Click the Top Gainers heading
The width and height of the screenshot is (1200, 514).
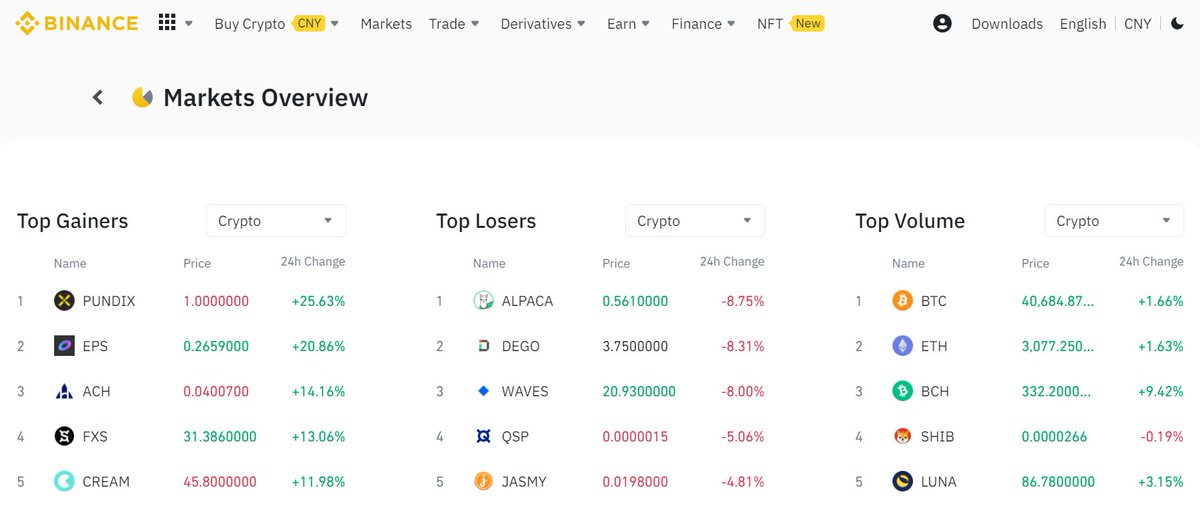point(73,221)
